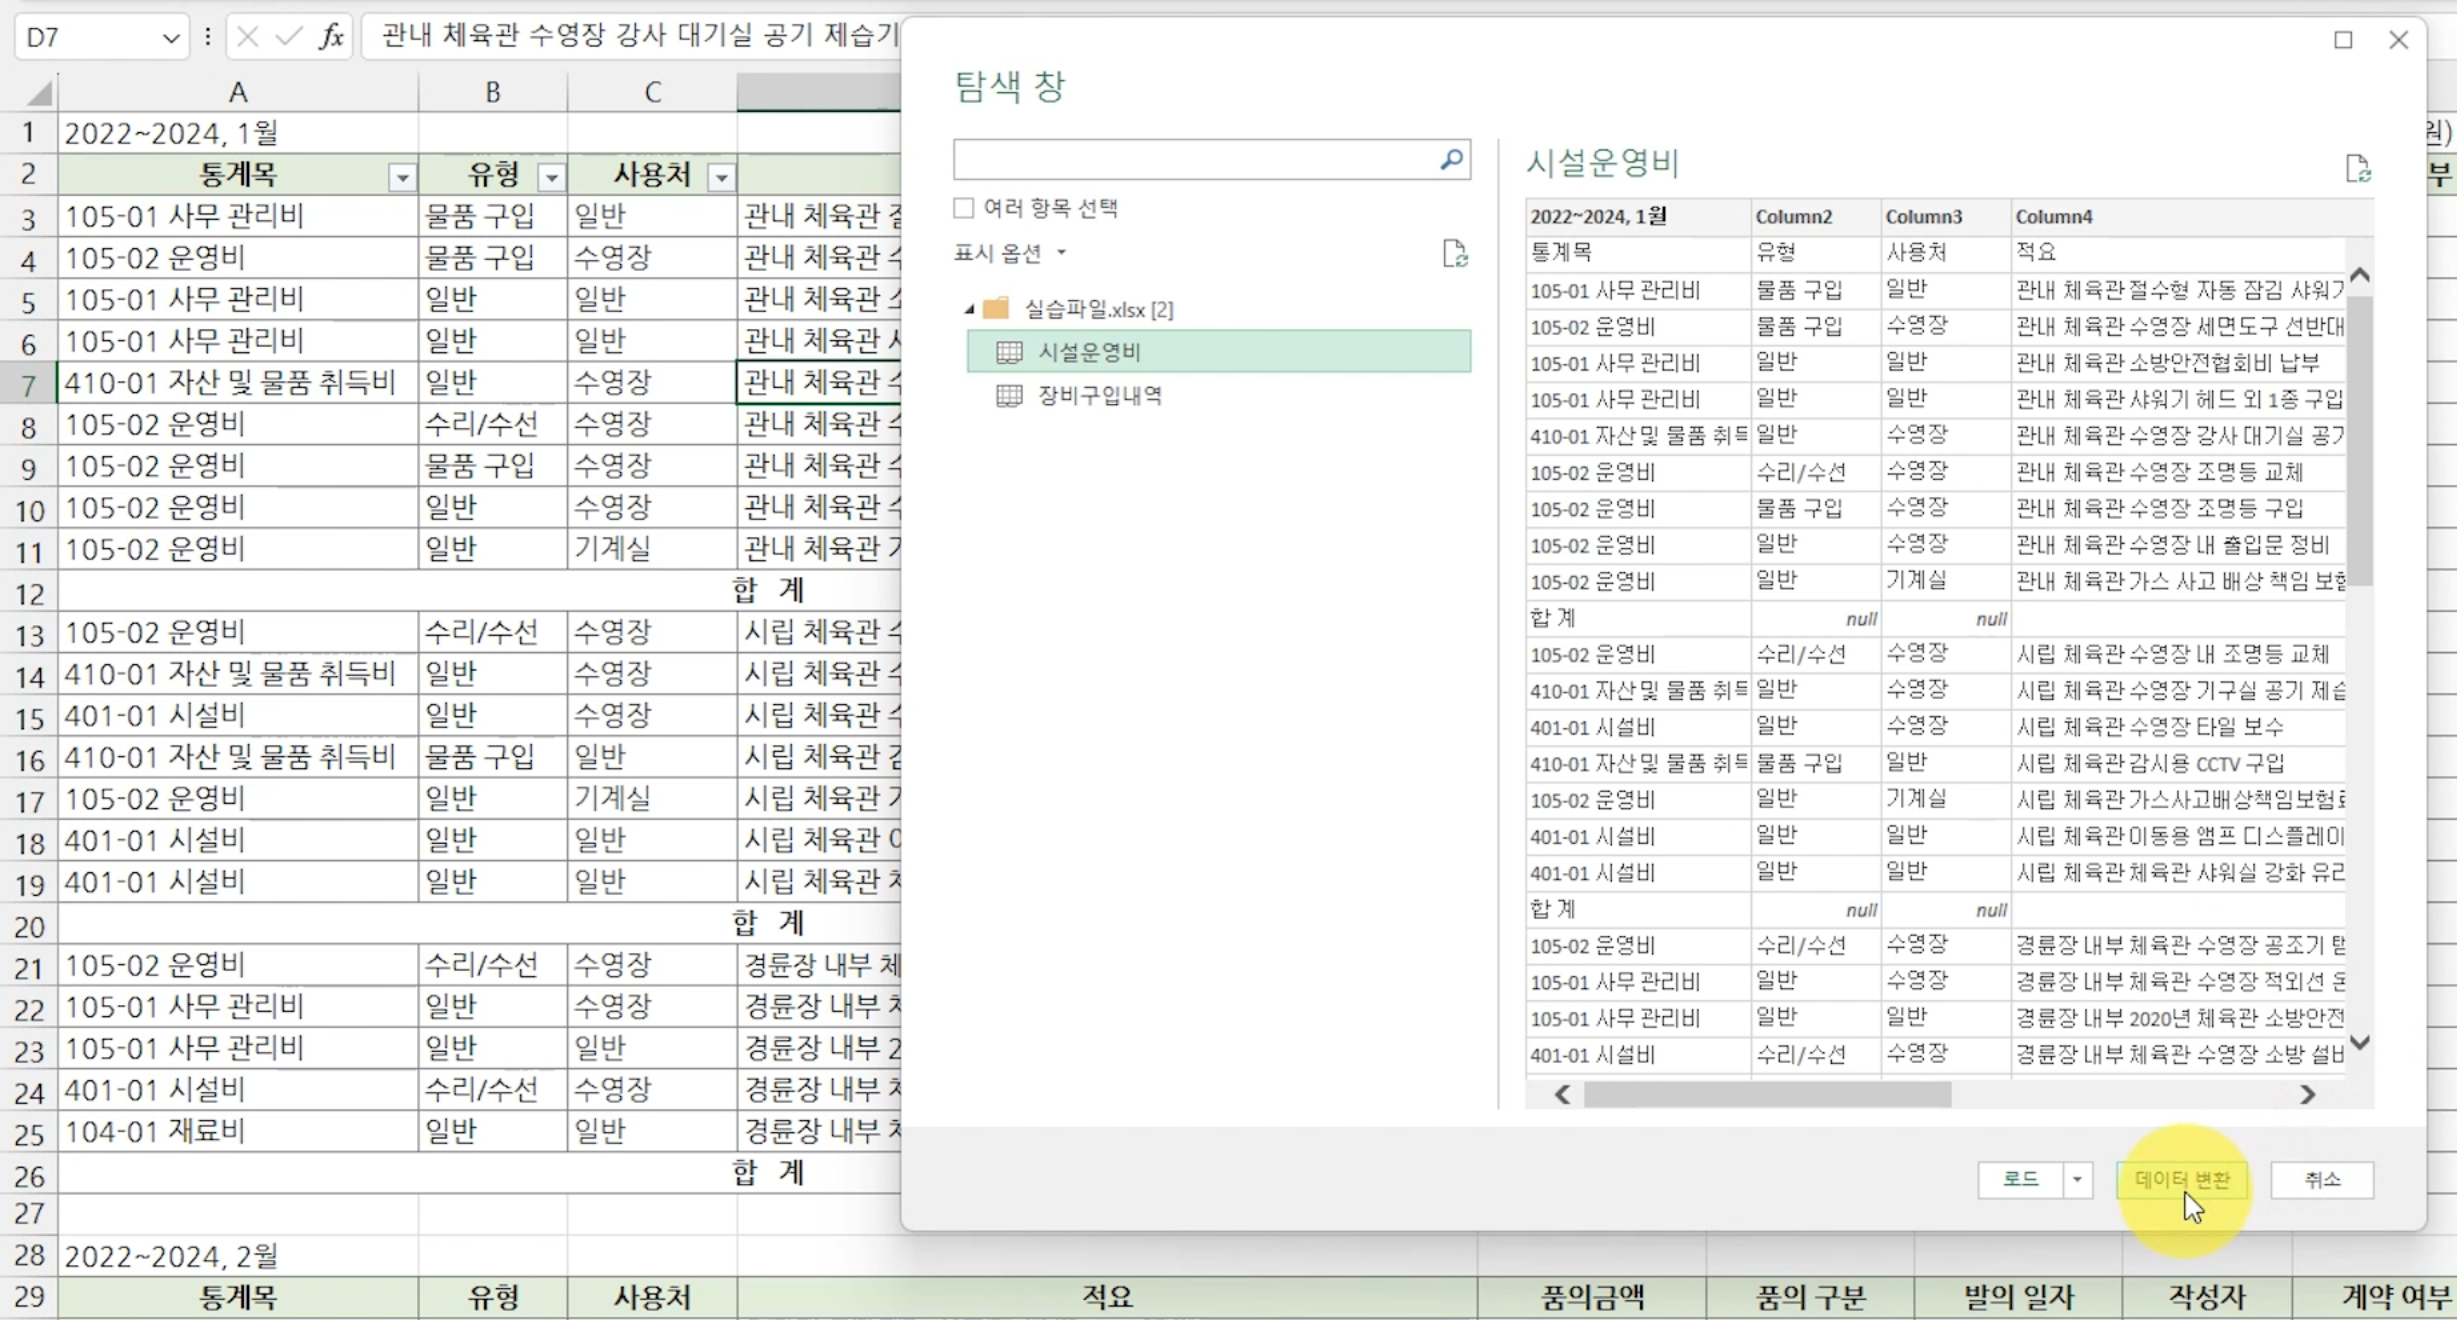Open the 유형 column filter dropdown
Viewport: 2457px width, 1320px height.
coord(551,177)
